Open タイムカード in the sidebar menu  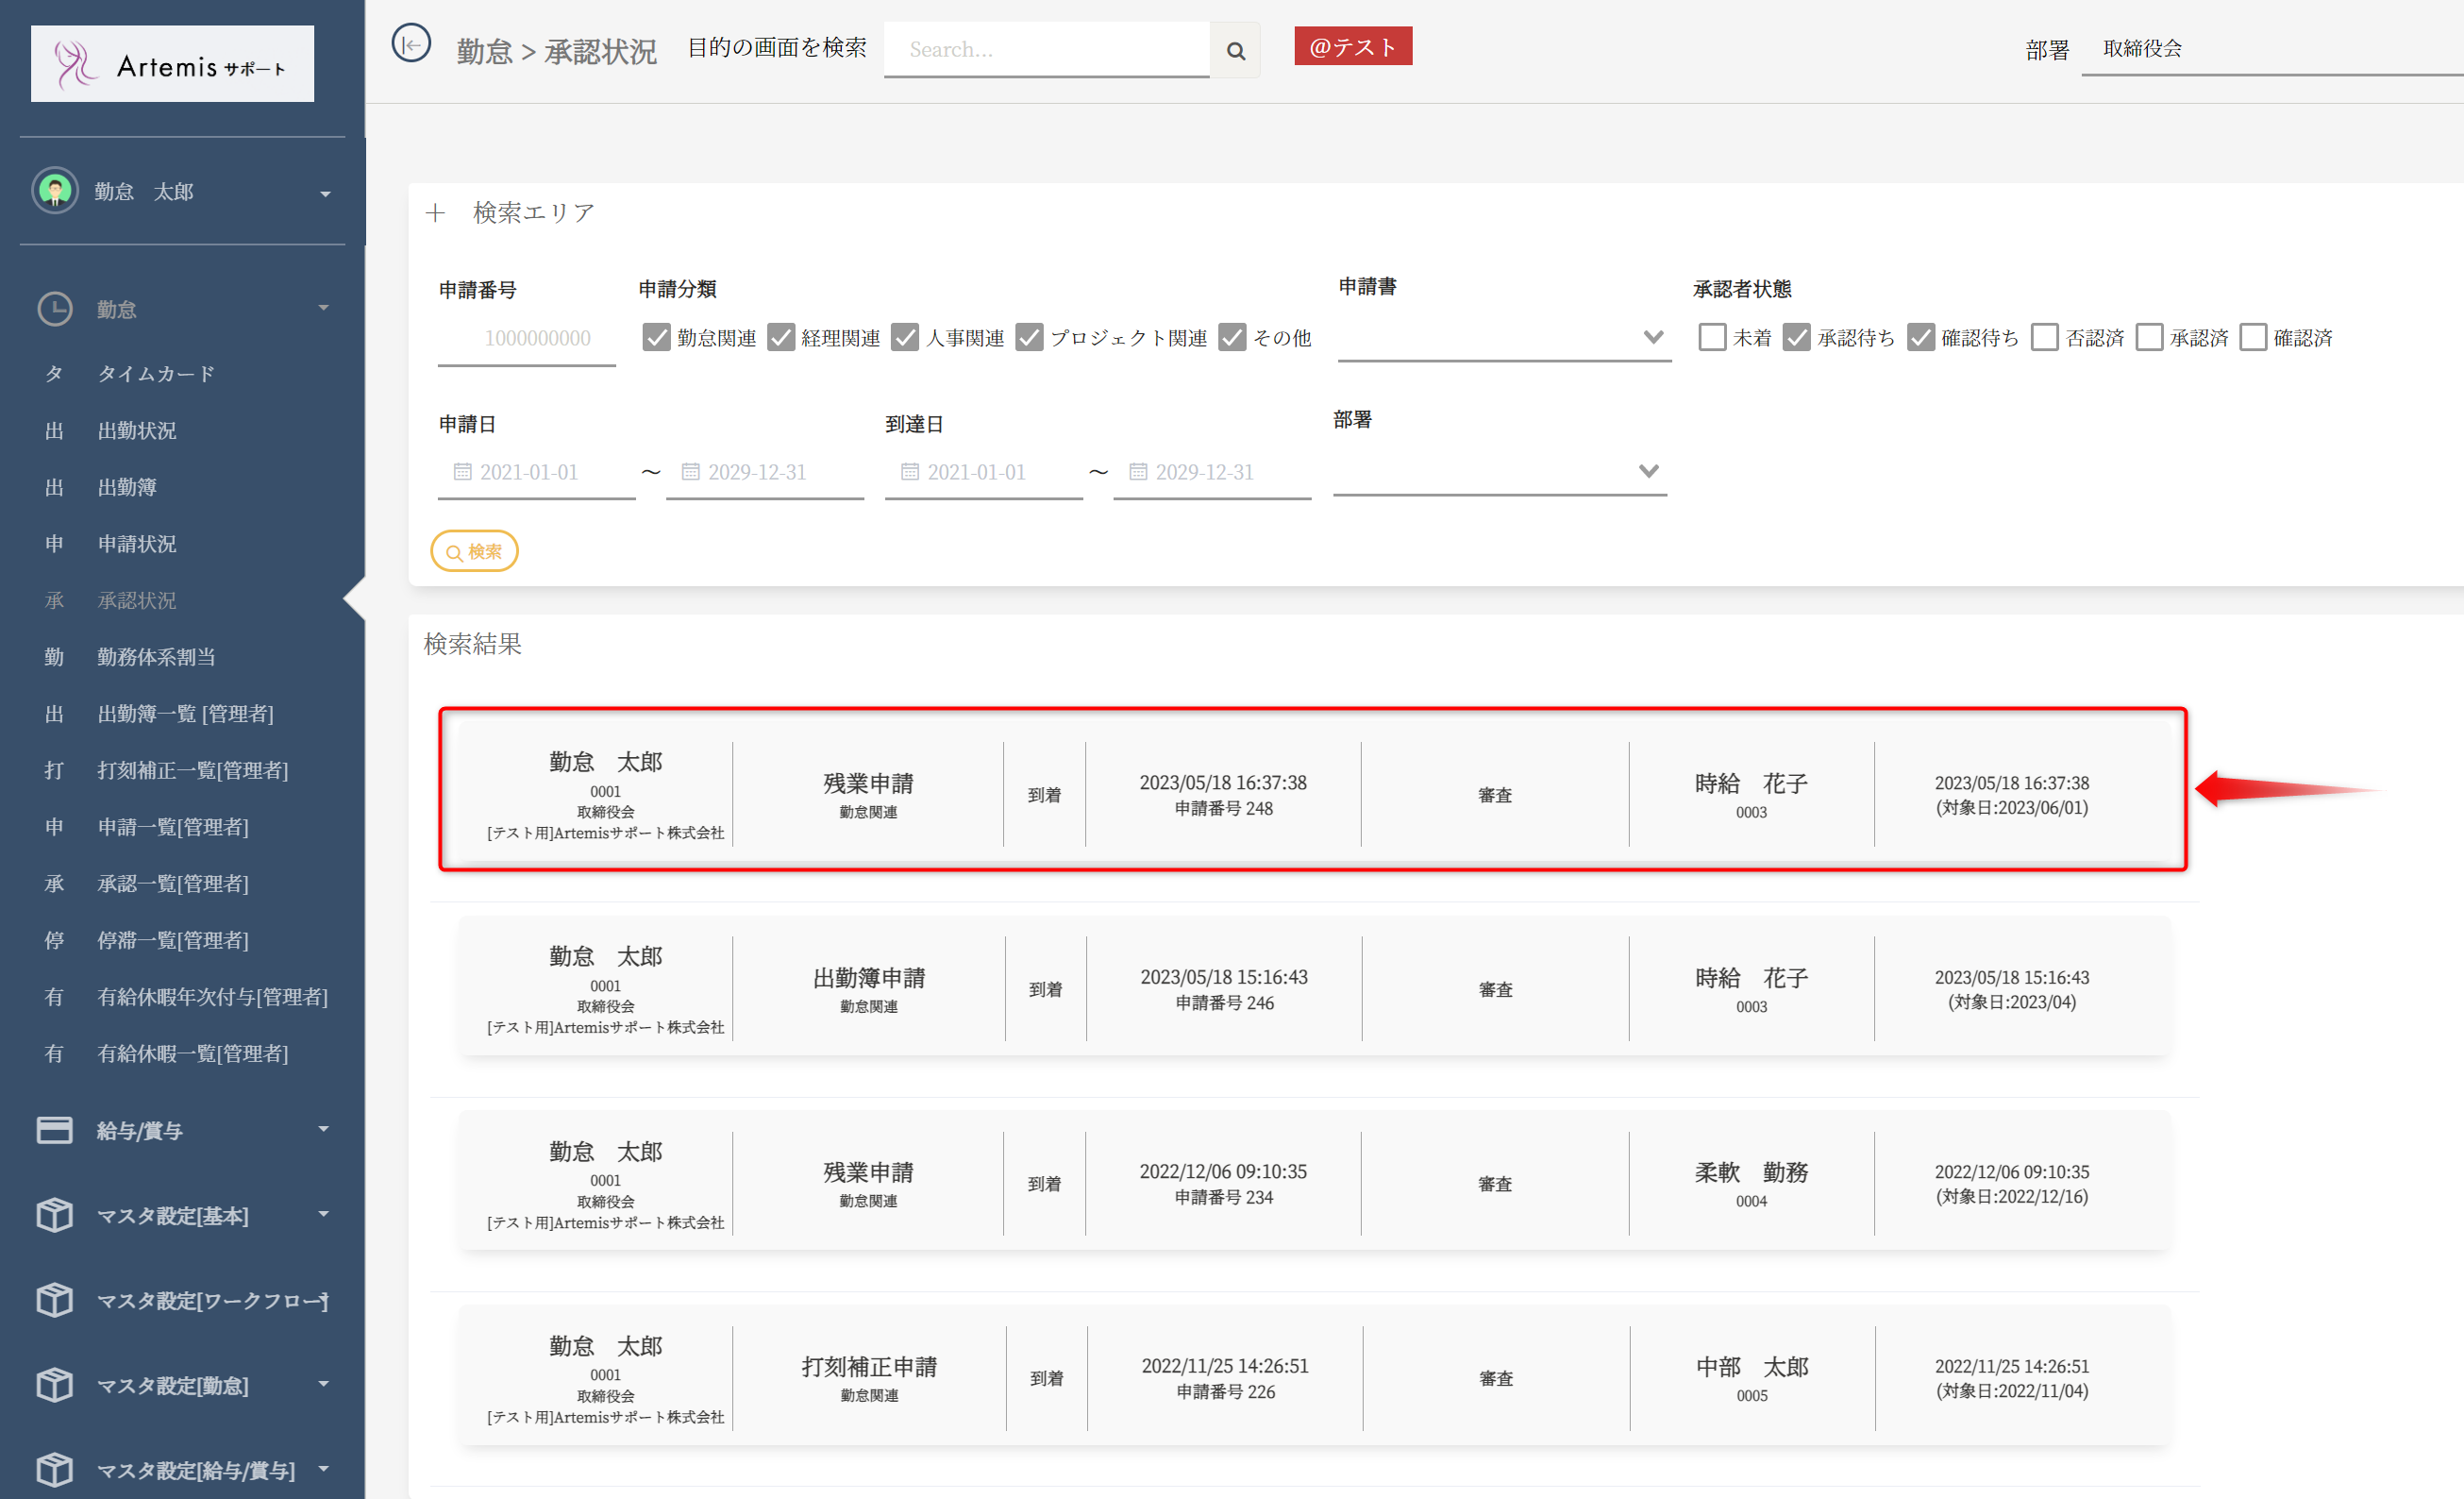tap(156, 374)
